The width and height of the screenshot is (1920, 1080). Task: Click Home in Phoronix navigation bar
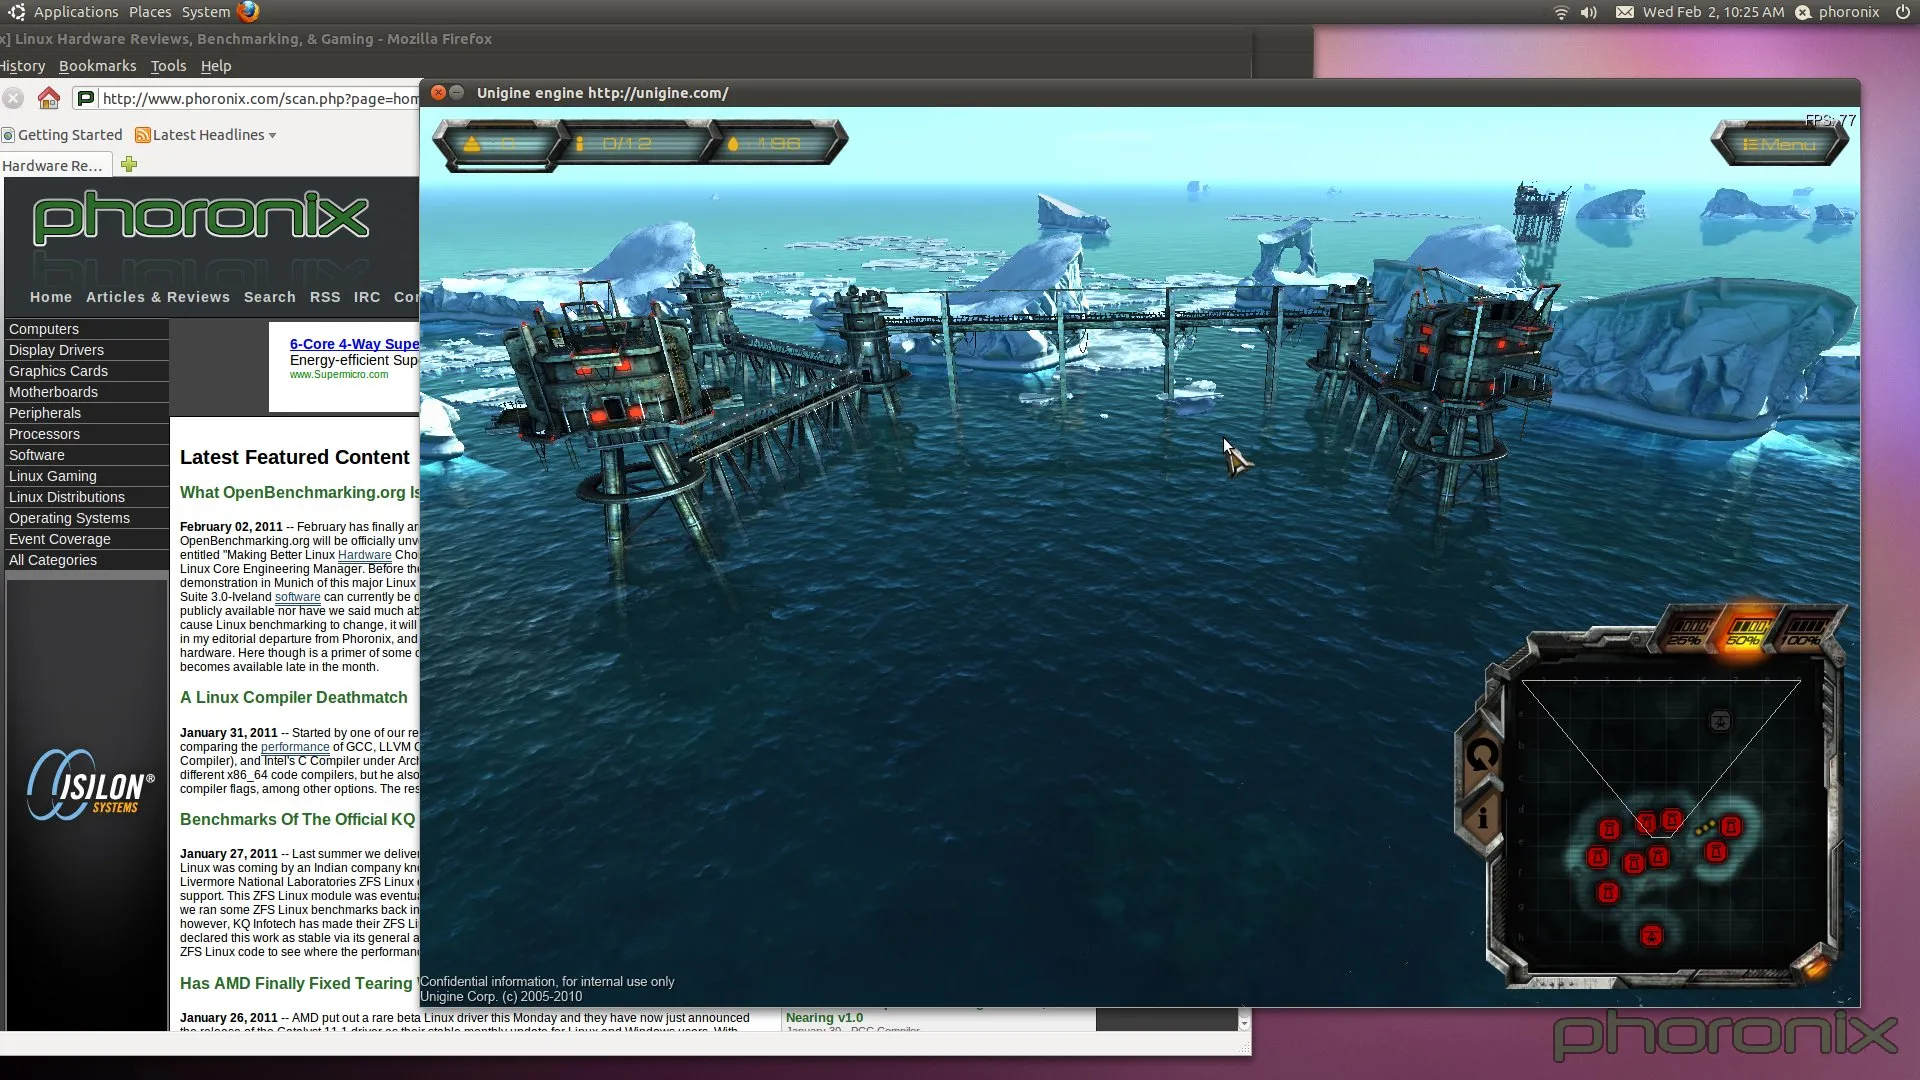(x=51, y=297)
